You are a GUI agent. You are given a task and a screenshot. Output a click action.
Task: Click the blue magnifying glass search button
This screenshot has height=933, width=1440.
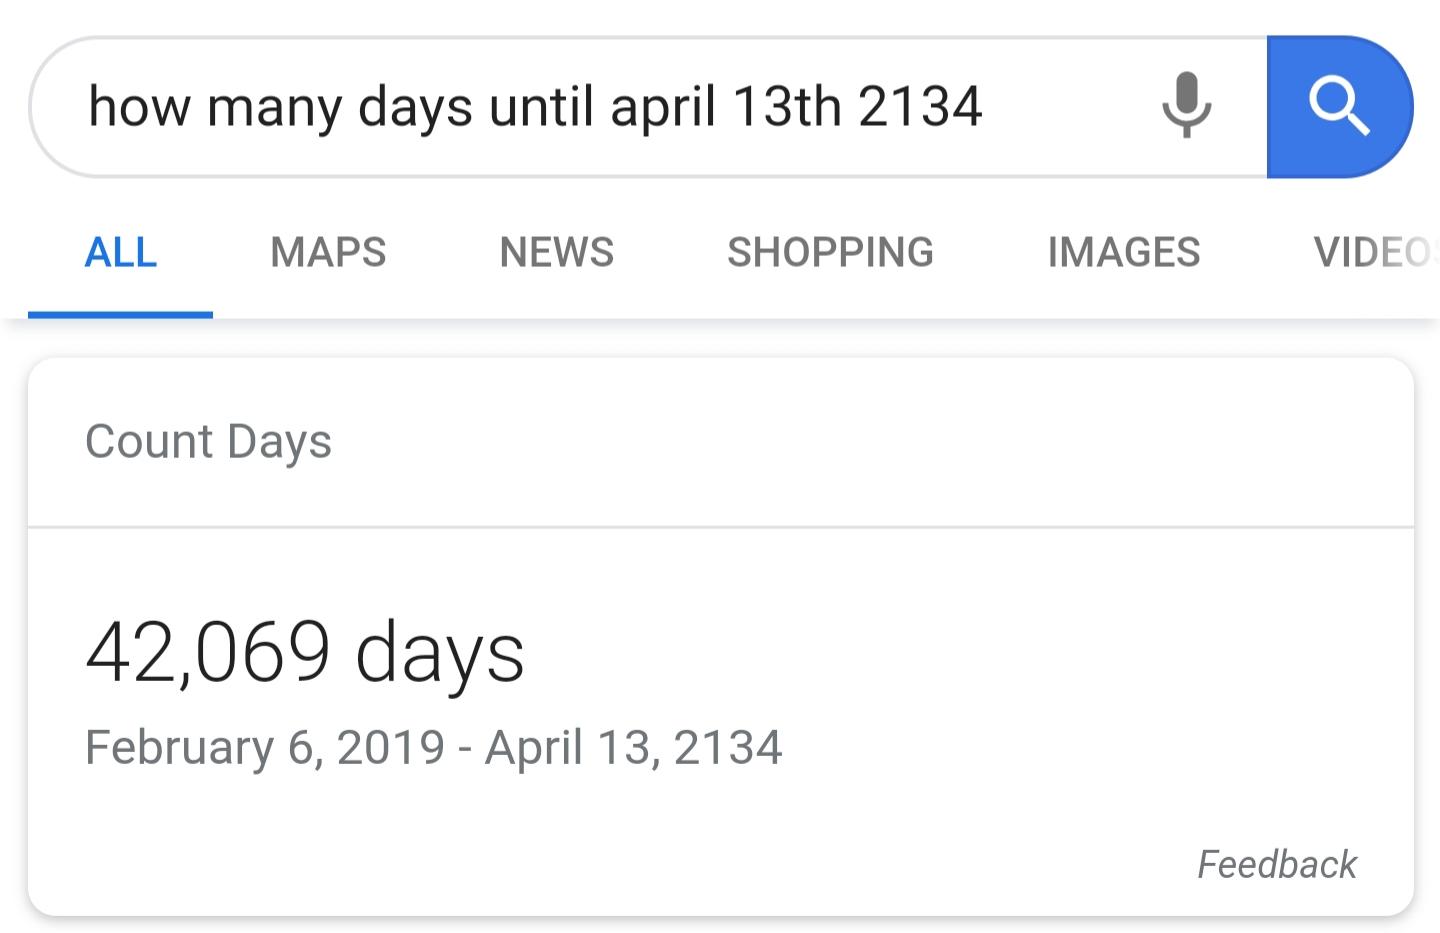(1340, 107)
